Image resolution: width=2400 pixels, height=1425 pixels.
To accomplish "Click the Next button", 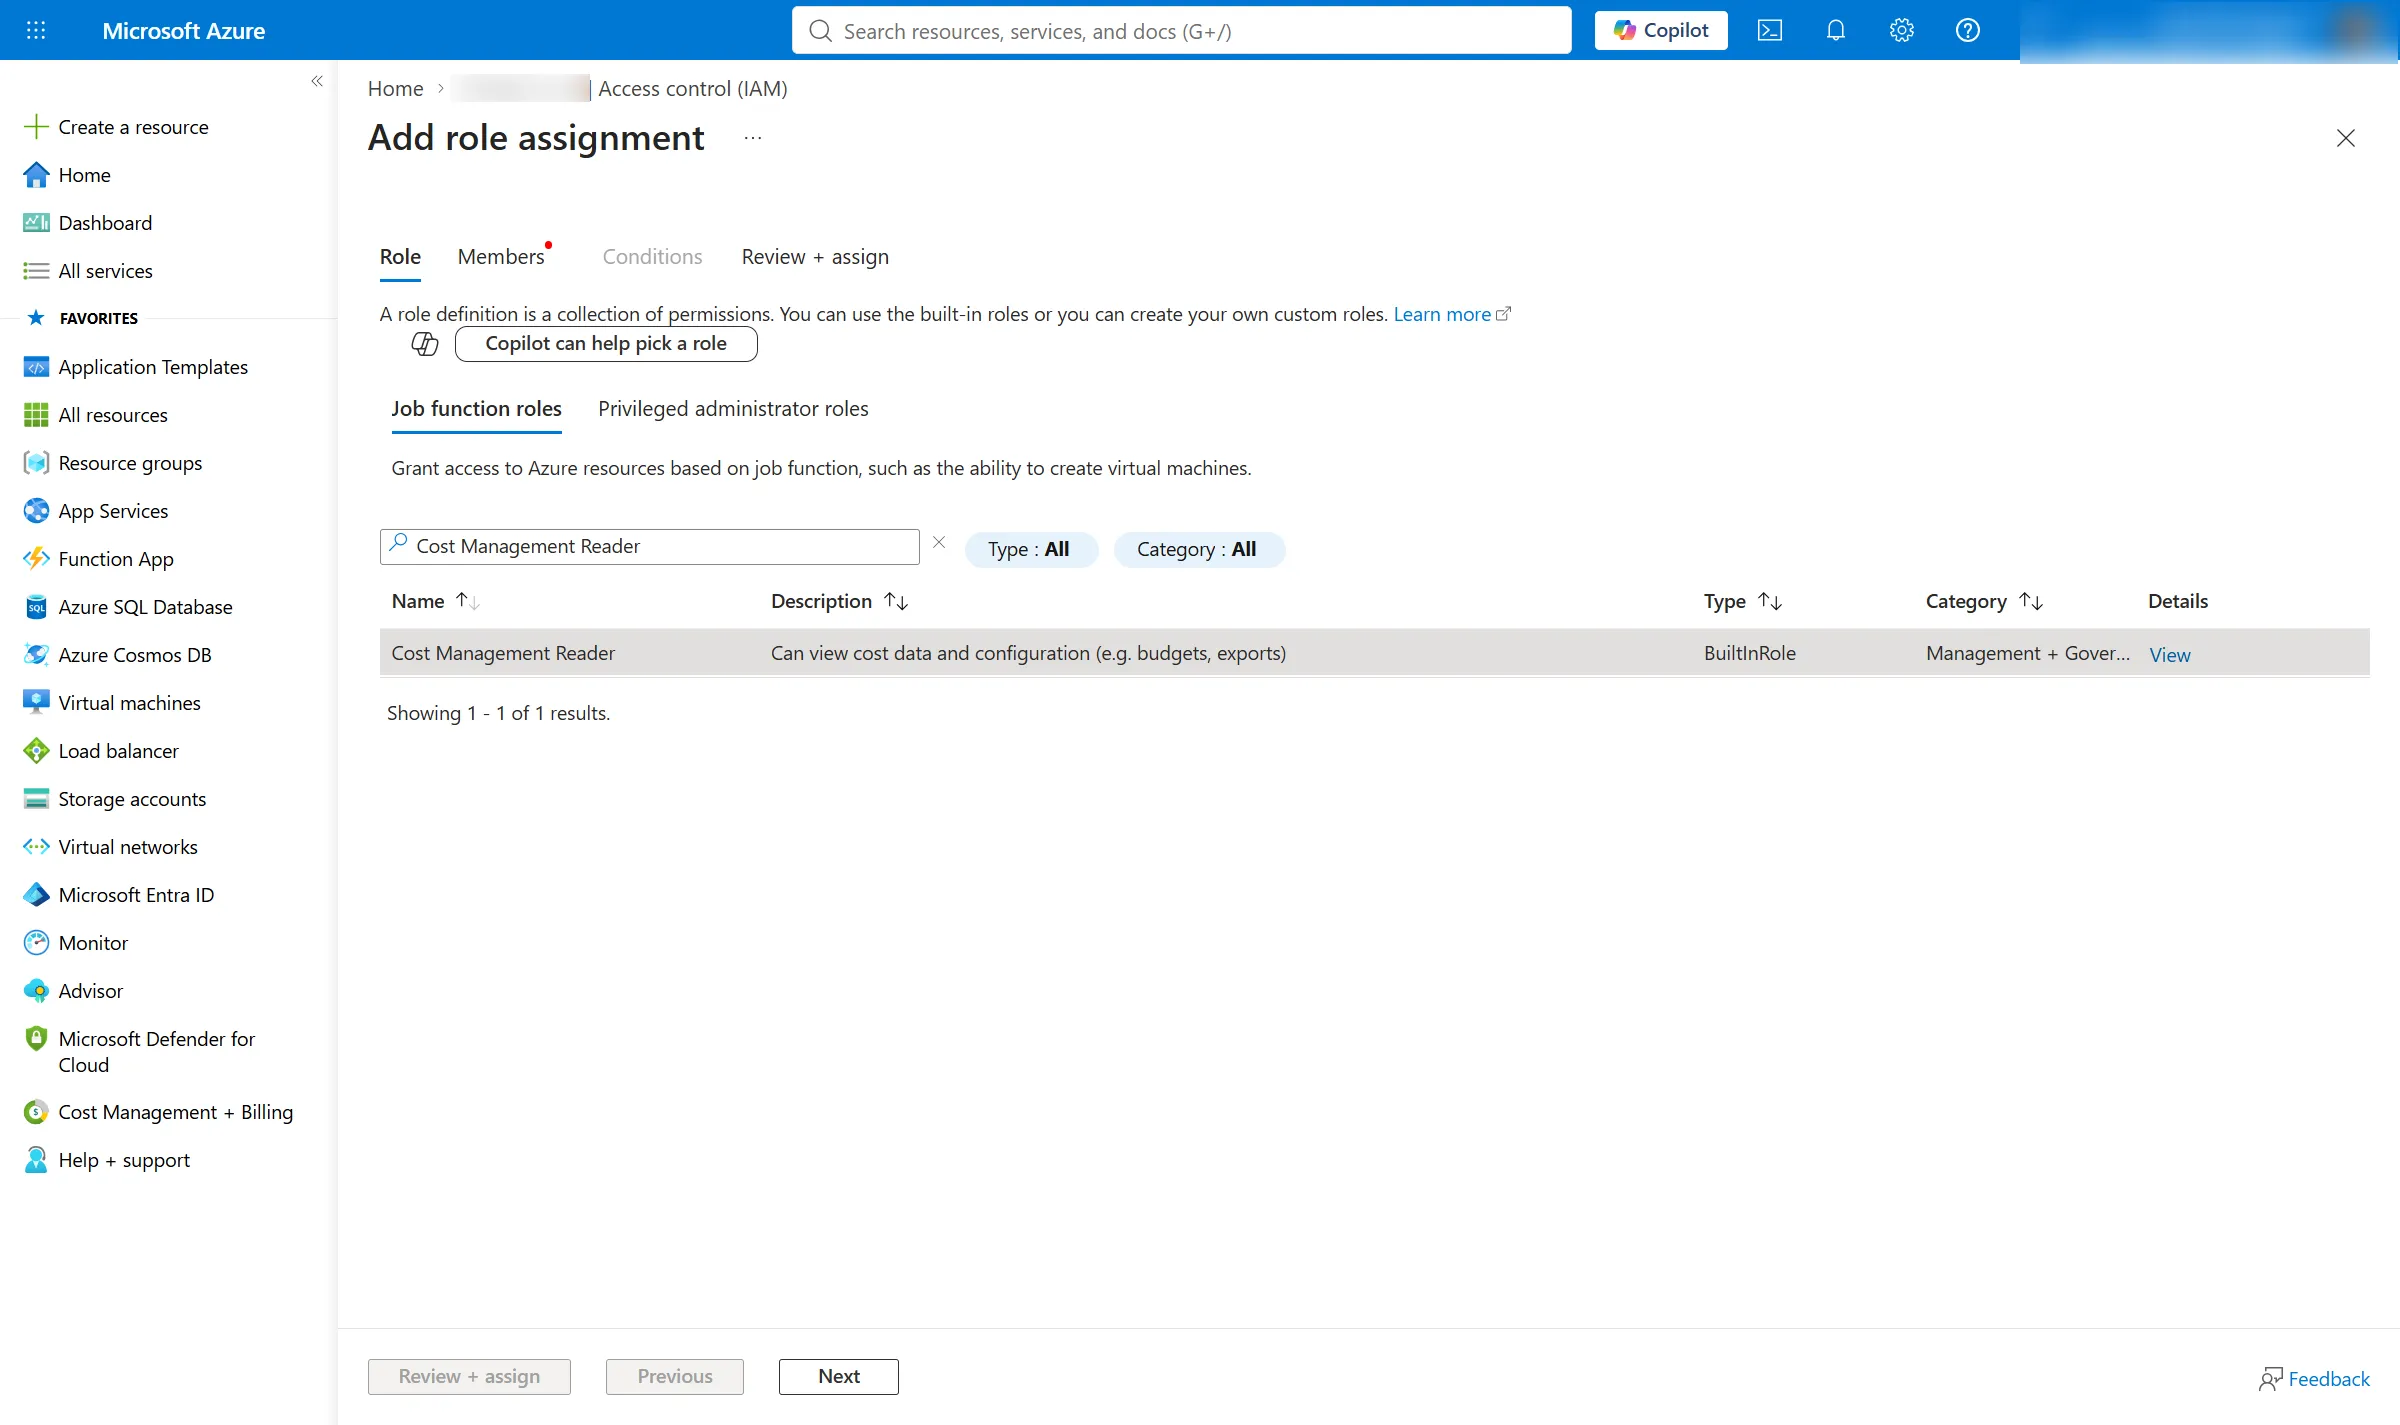I will pos(838,1376).
